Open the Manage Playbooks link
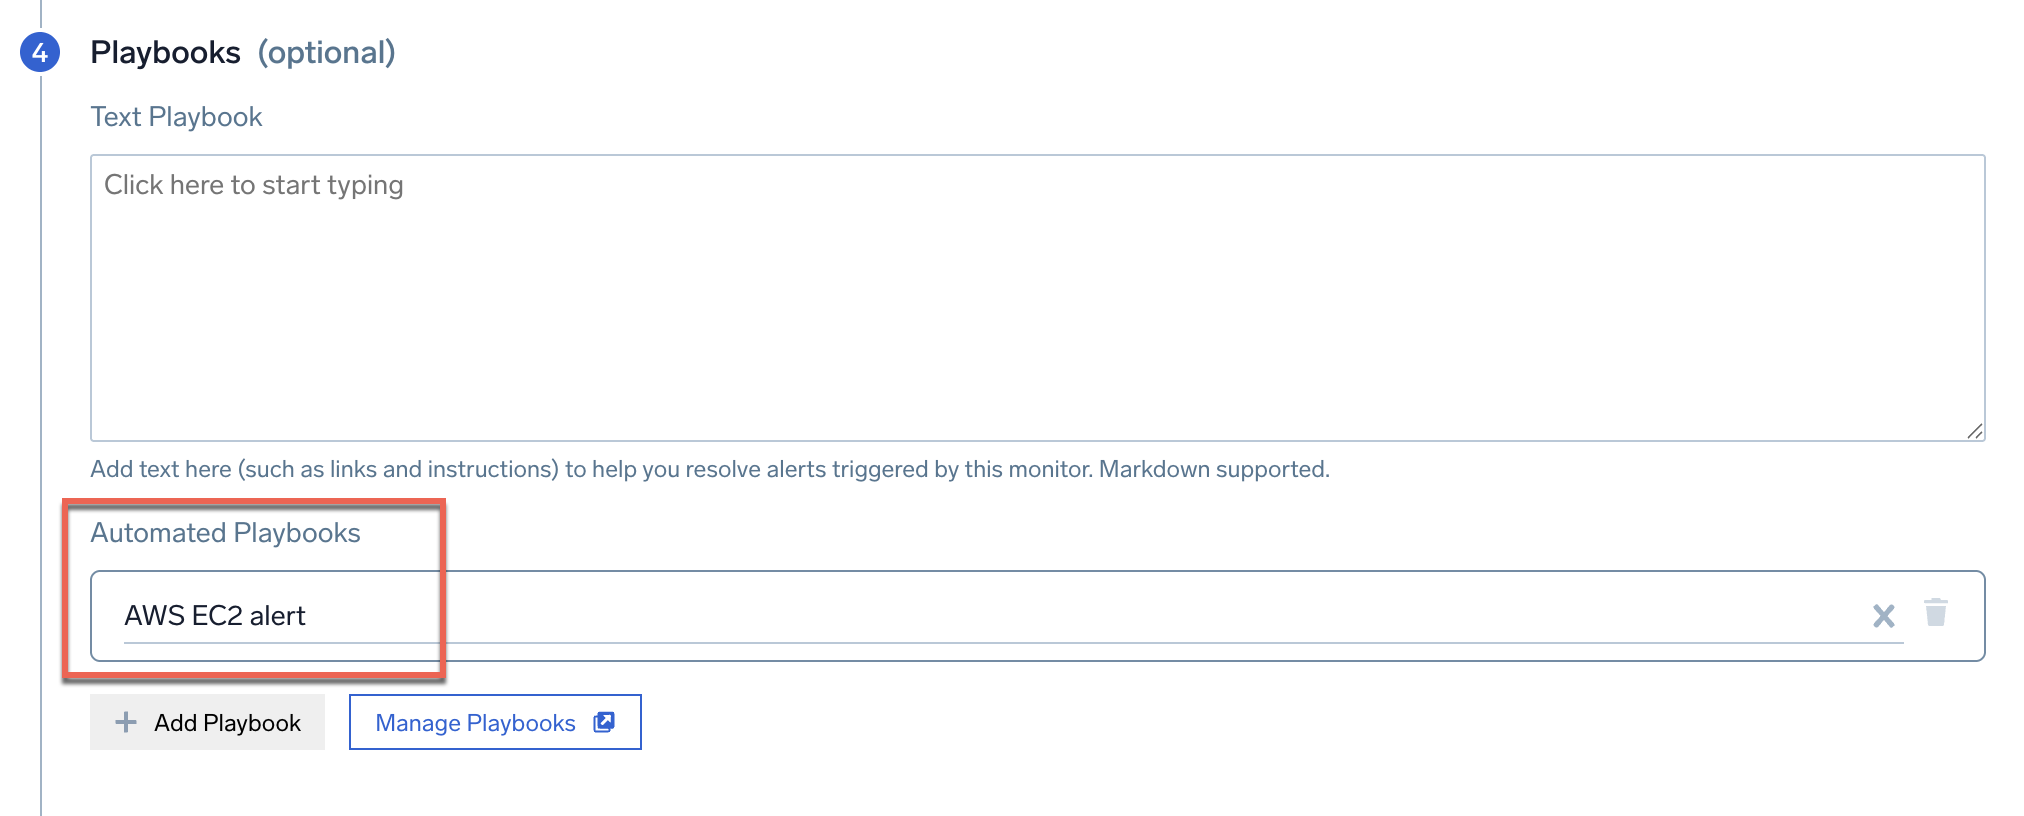Viewport: 2024px width, 816px height. click(476, 722)
